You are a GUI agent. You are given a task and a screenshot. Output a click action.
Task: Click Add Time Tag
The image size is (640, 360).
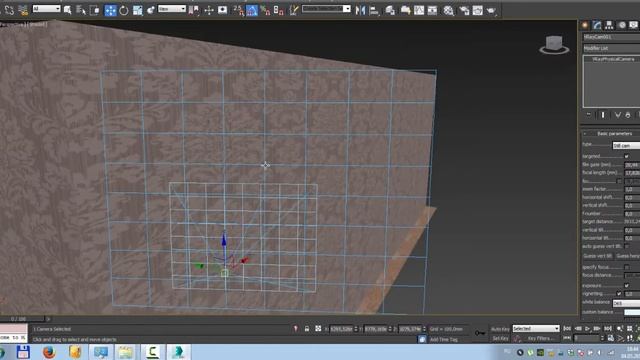click(443, 340)
